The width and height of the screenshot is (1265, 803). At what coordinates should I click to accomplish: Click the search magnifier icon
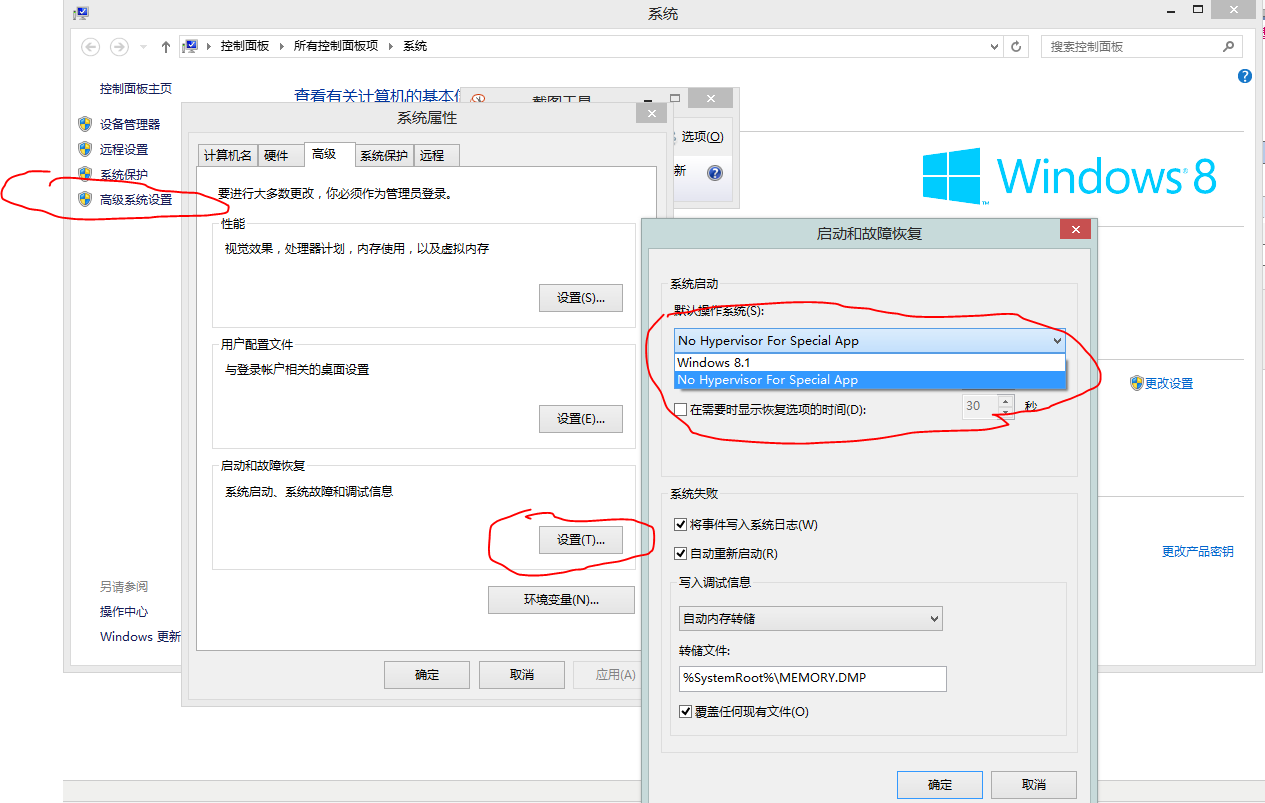pos(1229,46)
